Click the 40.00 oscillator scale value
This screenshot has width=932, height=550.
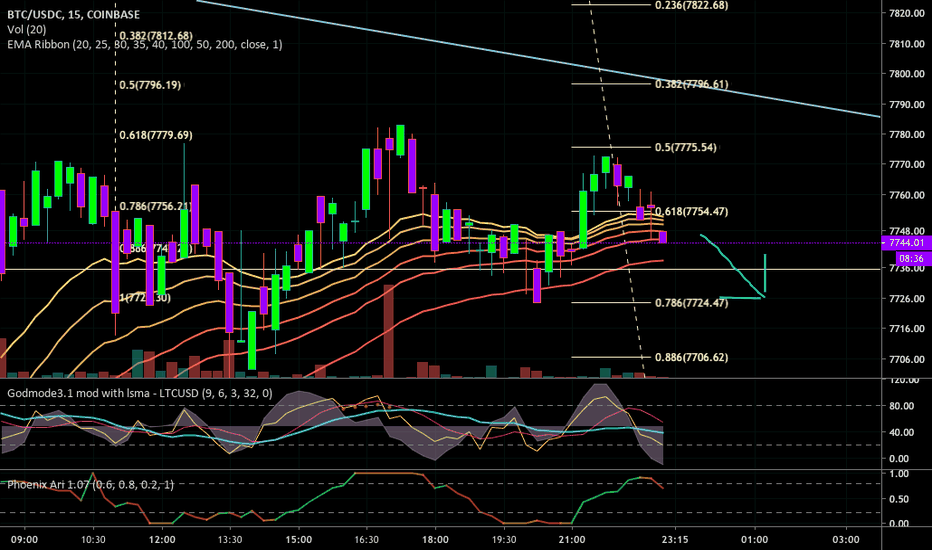click(902, 432)
